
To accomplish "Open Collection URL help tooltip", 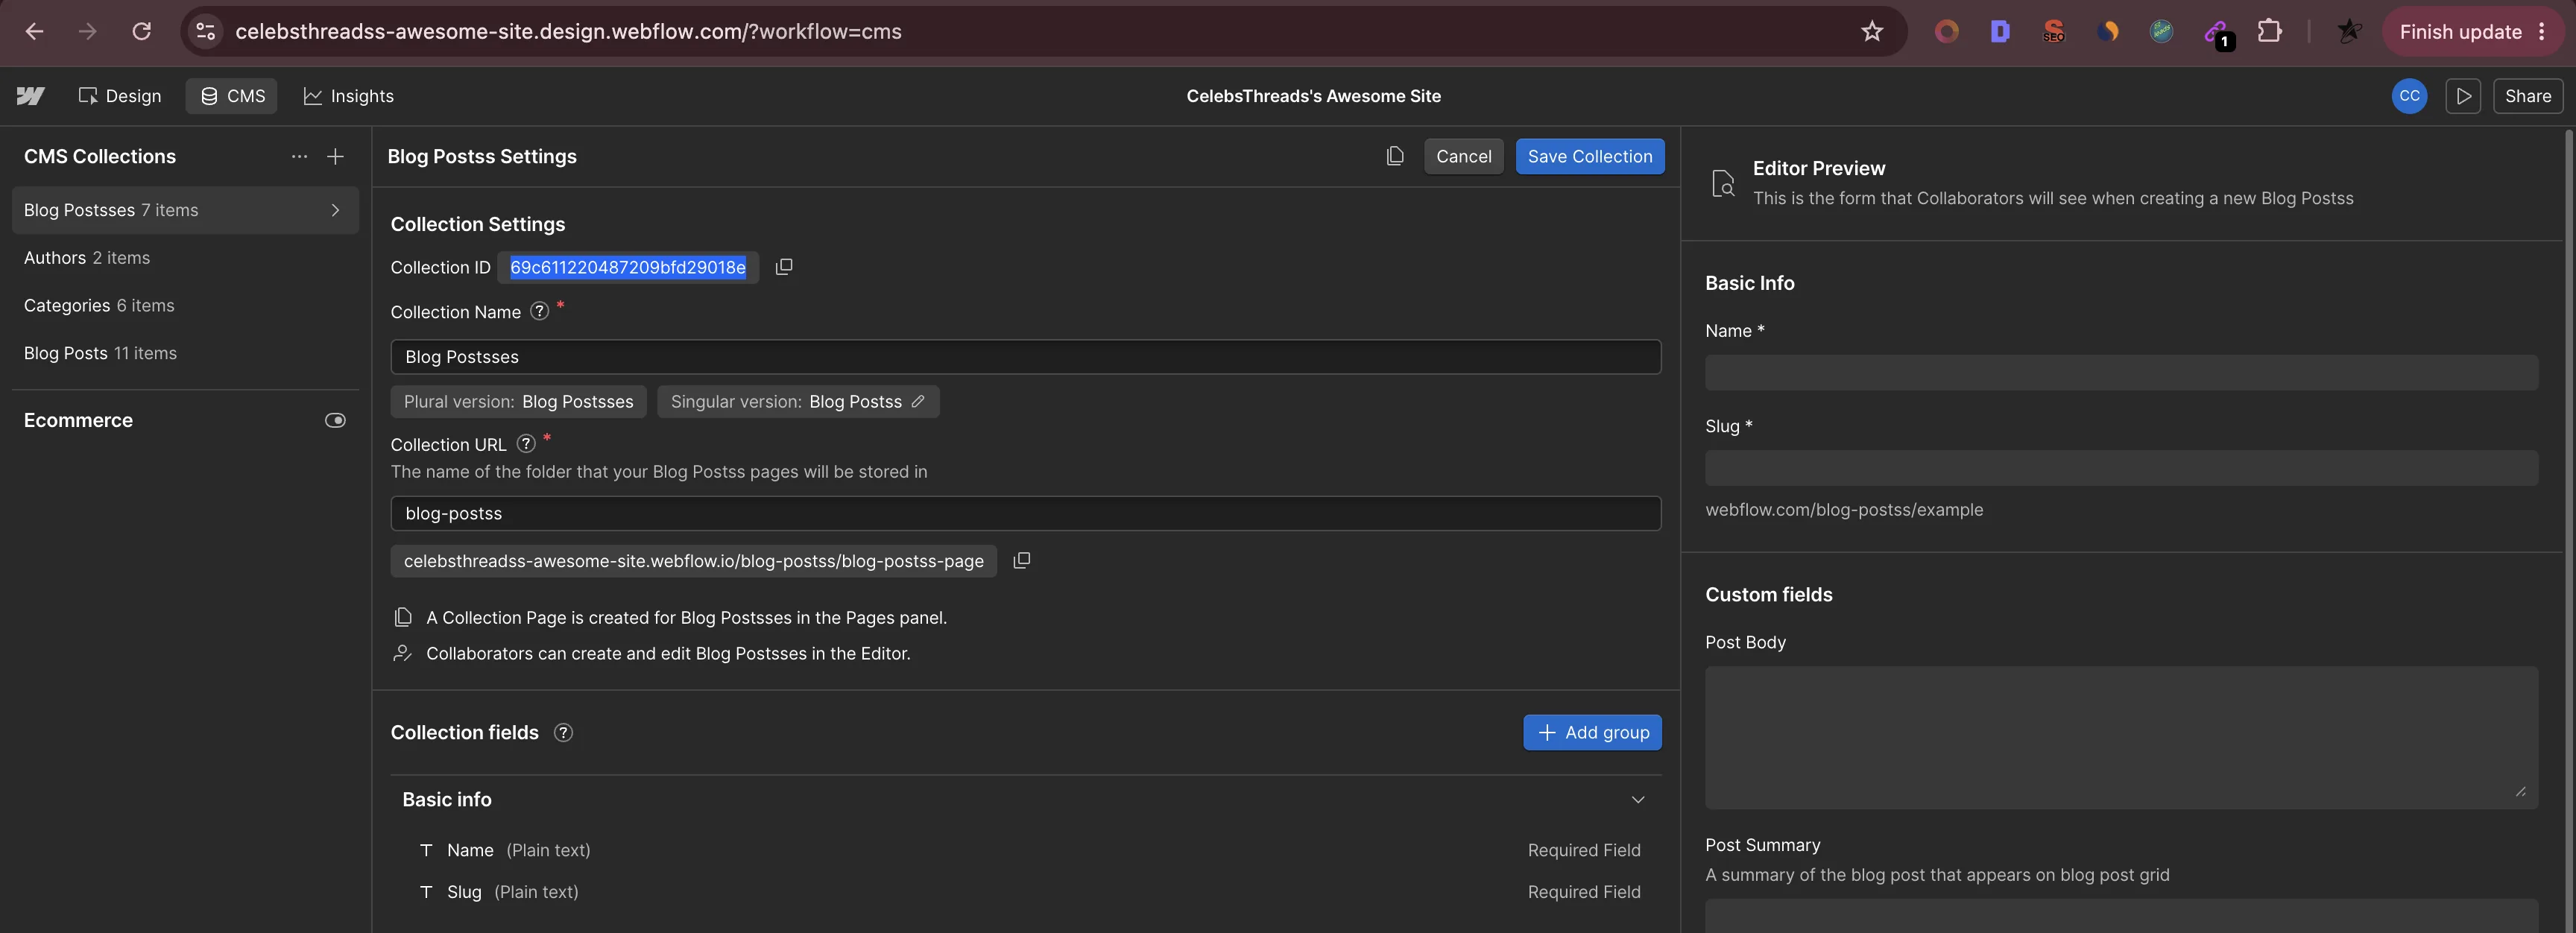I will click(x=526, y=443).
